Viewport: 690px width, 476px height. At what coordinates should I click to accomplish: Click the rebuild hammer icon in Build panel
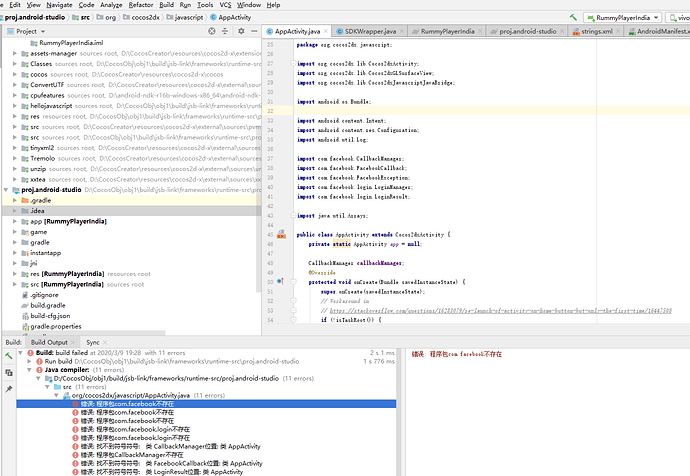9,356
